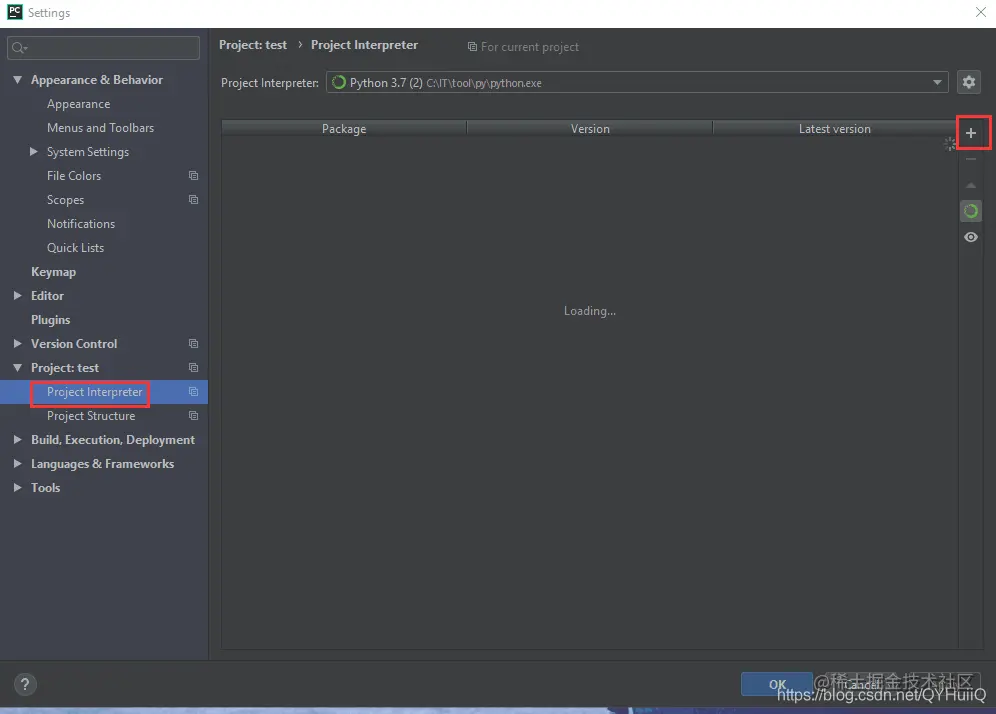The width and height of the screenshot is (996, 714).
Task: Click the copy icon beside Project: test
Action: [194, 368]
